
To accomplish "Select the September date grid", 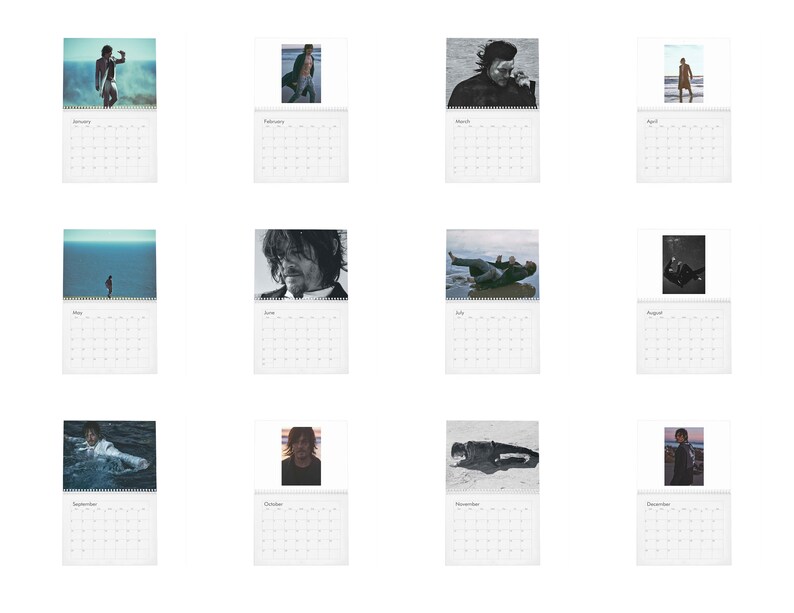I will [x=110, y=533].
